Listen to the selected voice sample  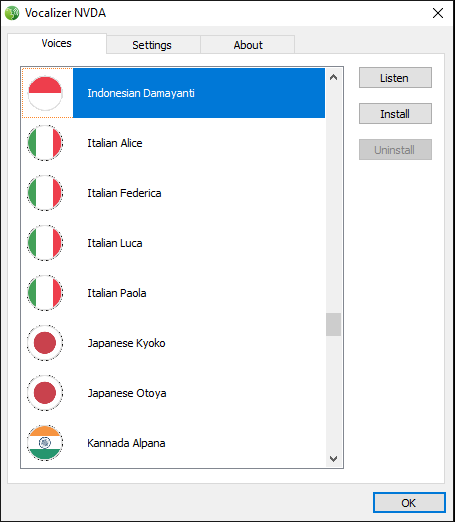[395, 78]
